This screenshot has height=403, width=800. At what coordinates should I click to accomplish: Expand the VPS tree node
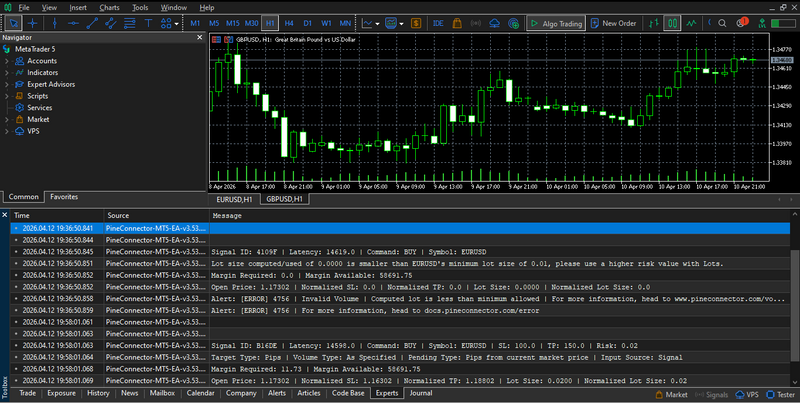(7, 131)
